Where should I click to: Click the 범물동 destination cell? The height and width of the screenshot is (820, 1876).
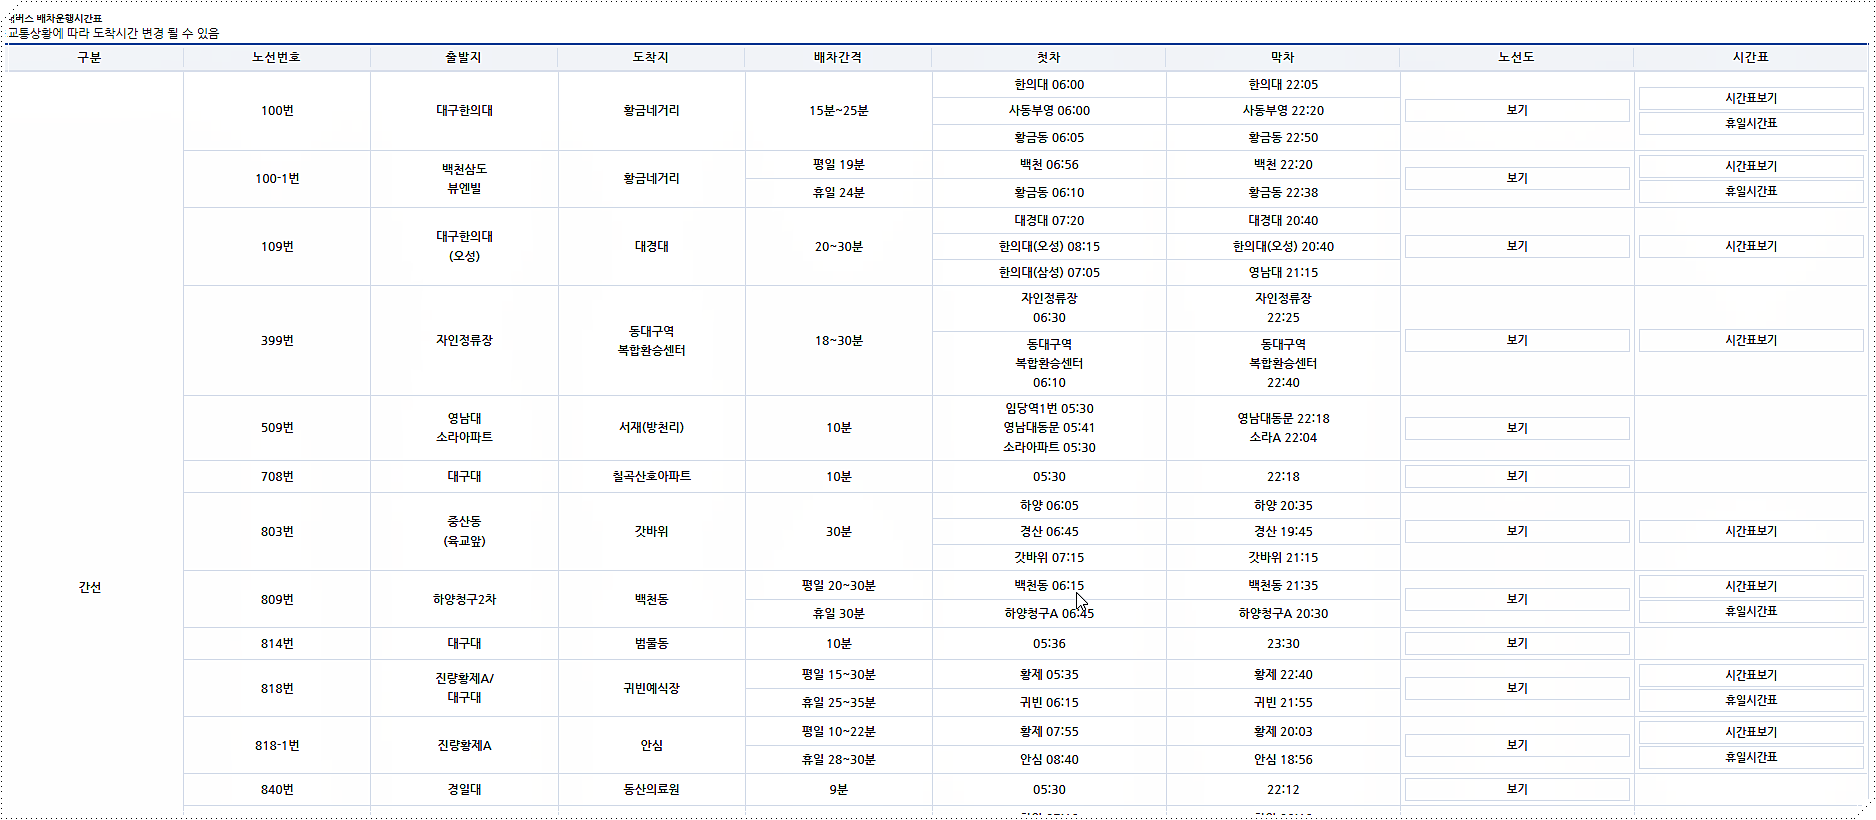point(651,644)
